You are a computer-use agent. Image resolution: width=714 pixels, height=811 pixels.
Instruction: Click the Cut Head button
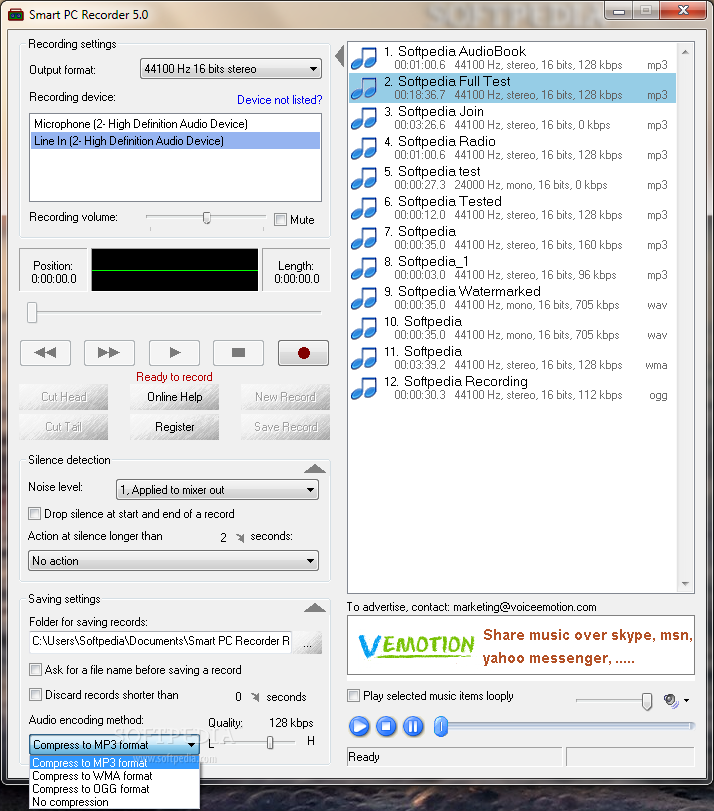[64, 397]
